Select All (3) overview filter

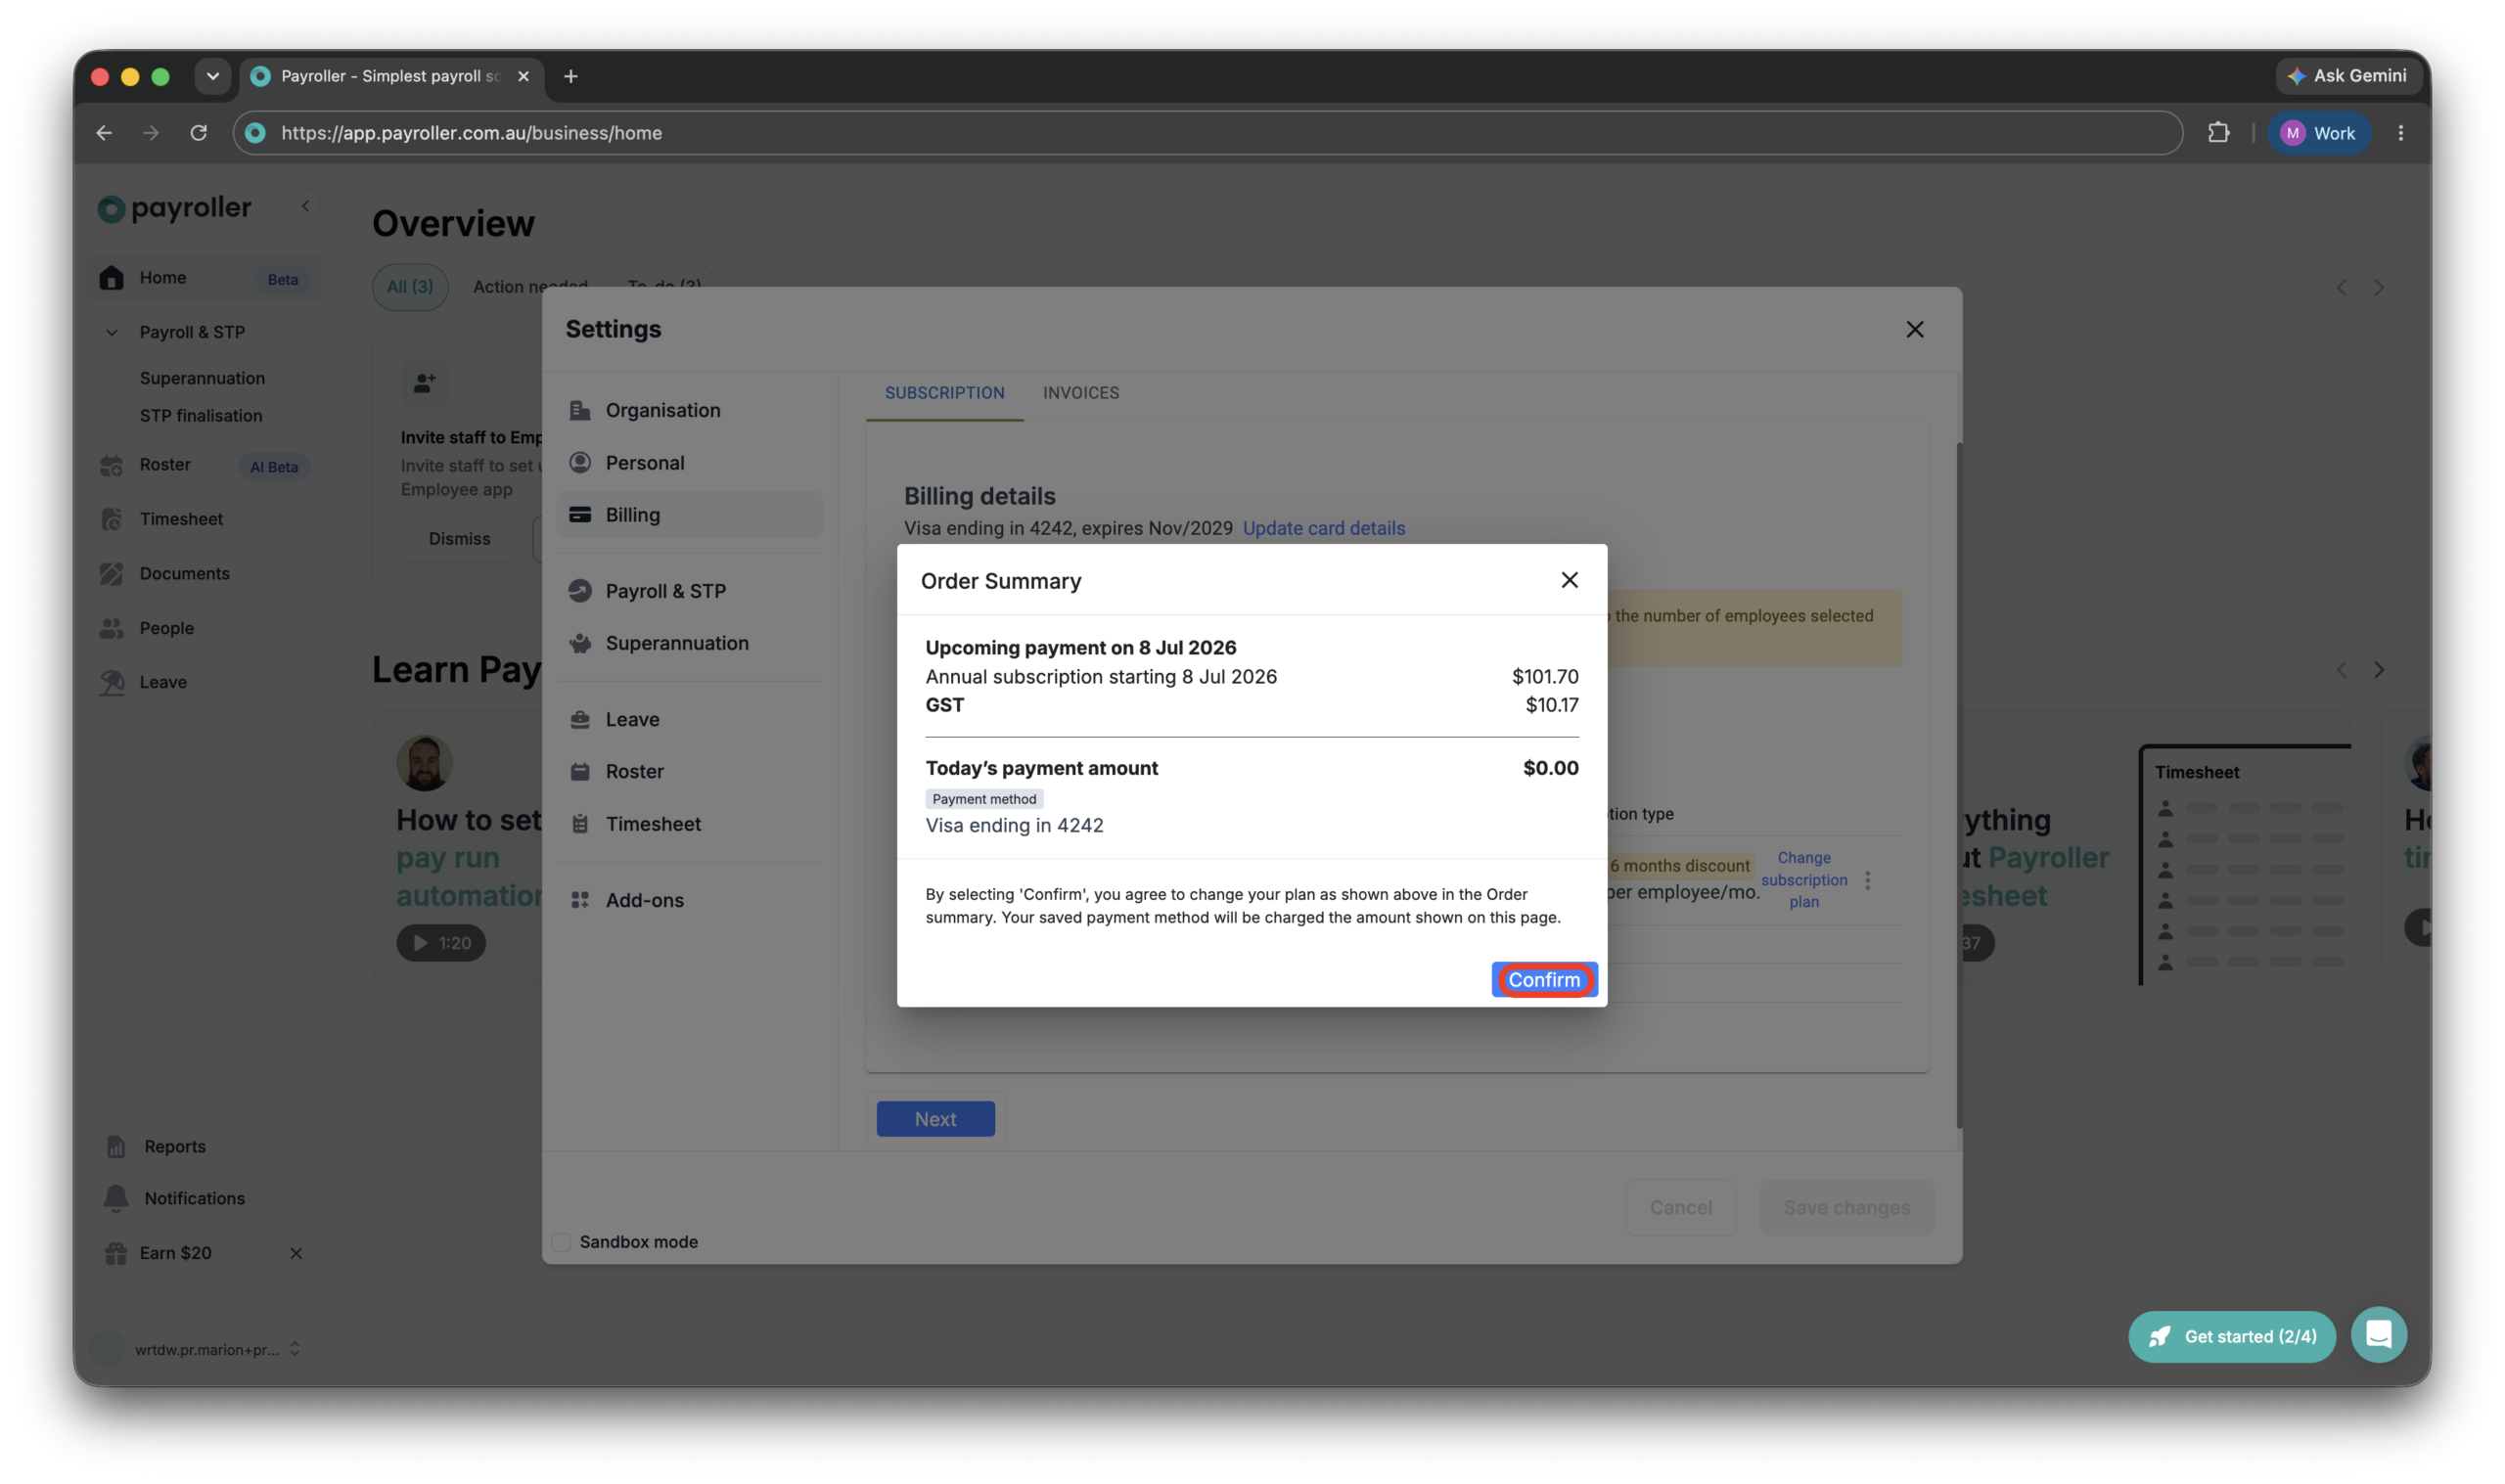click(x=410, y=286)
